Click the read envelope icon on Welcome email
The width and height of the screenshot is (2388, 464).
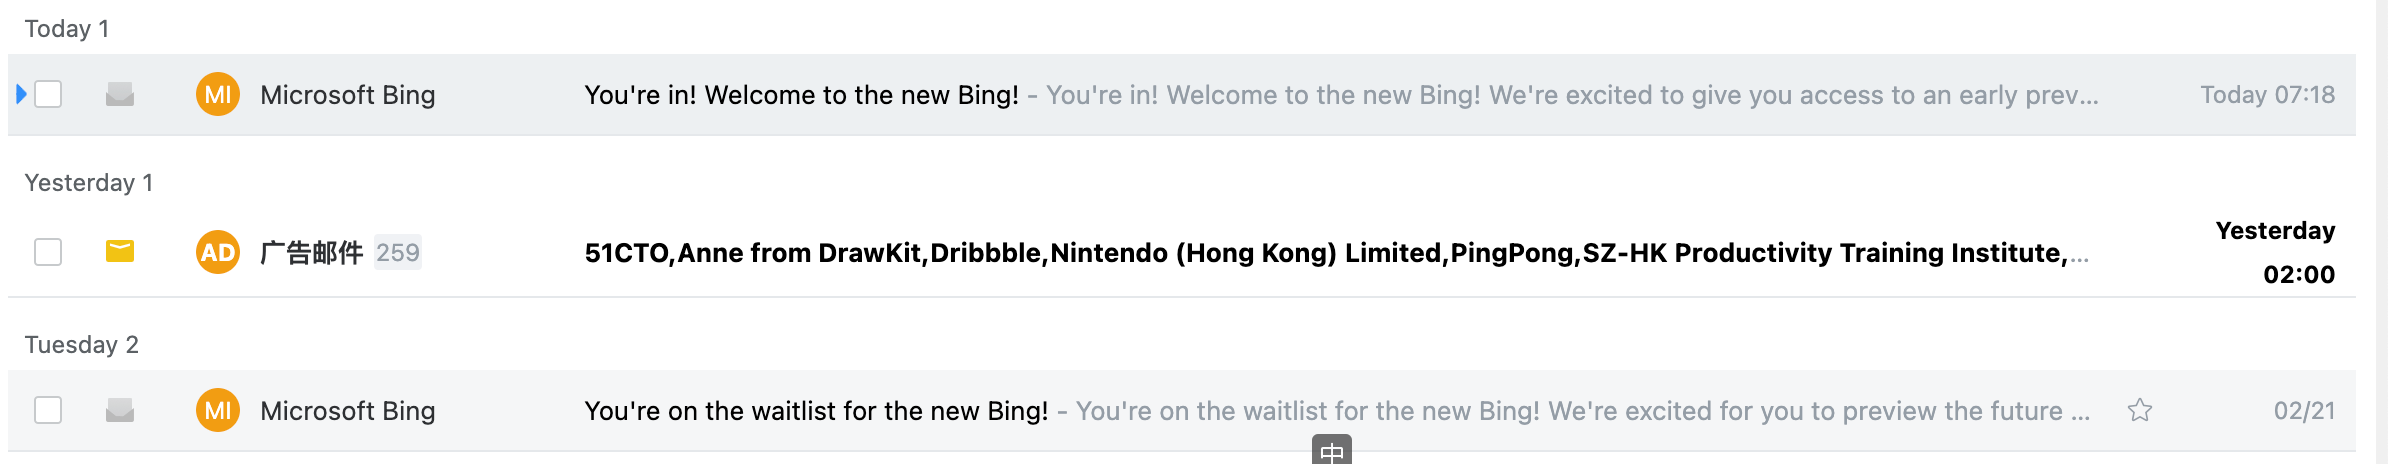click(120, 95)
